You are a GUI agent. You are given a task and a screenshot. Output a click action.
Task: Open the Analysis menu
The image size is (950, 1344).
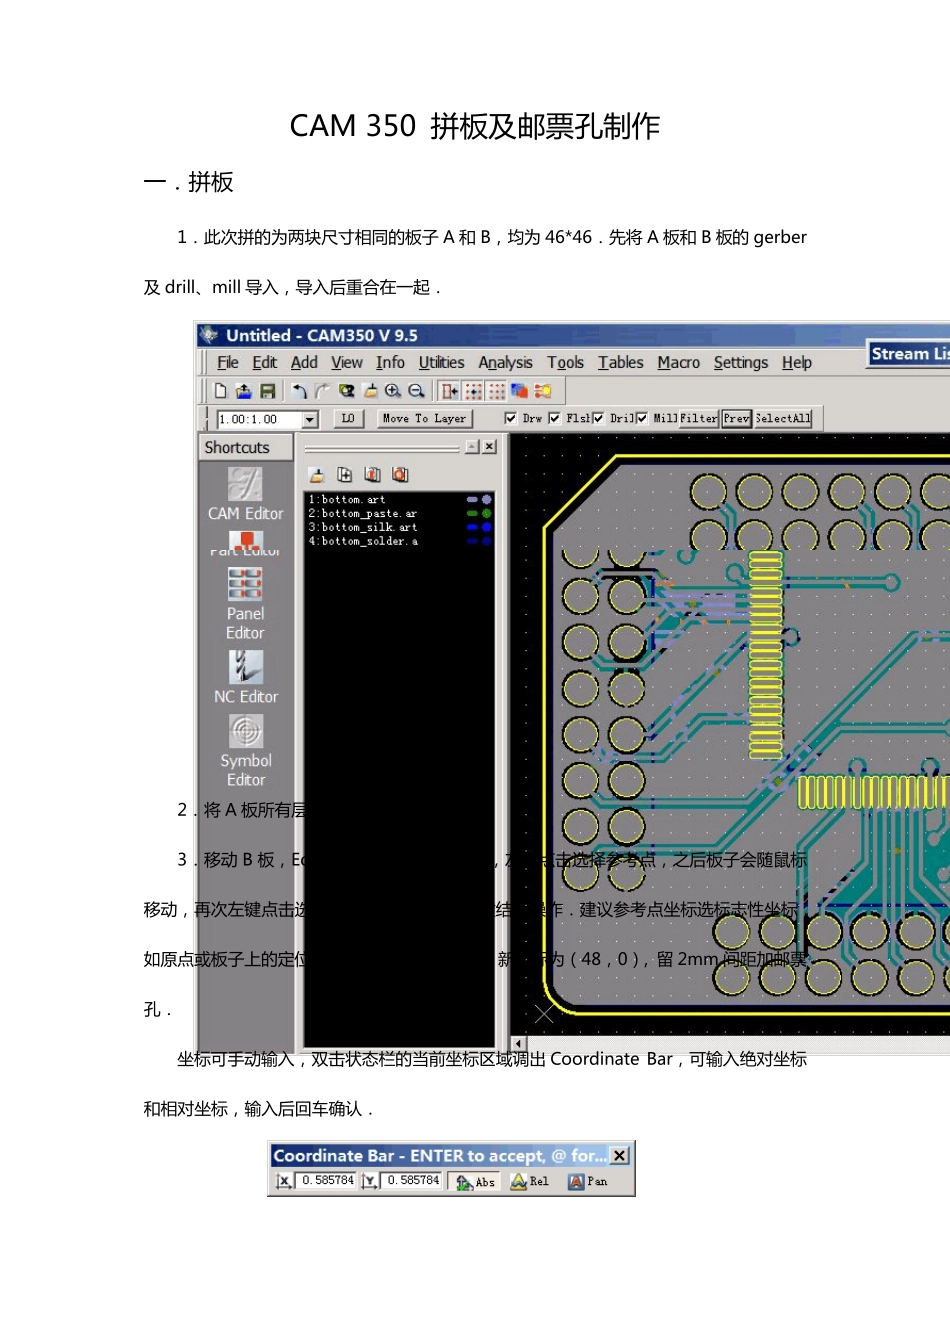(x=505, y=362)
